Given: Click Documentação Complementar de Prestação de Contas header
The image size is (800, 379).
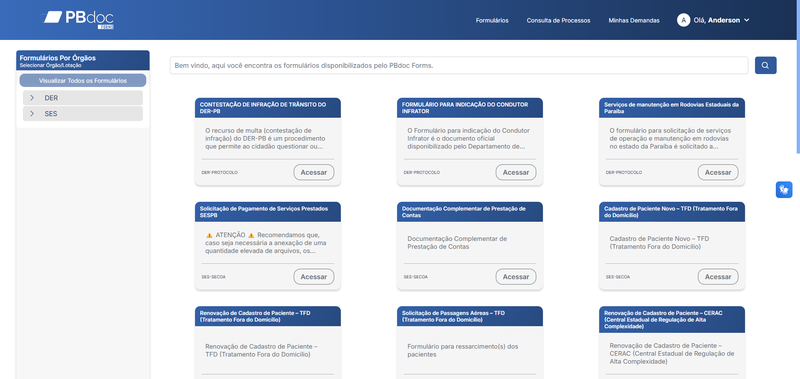Looking at the screenshot, I should [470, 212].
